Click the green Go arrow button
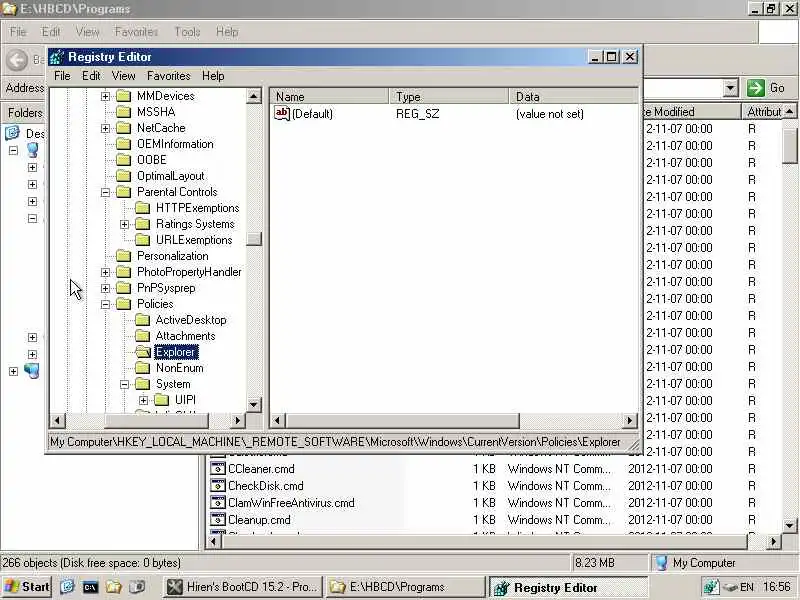 point(756,88)
